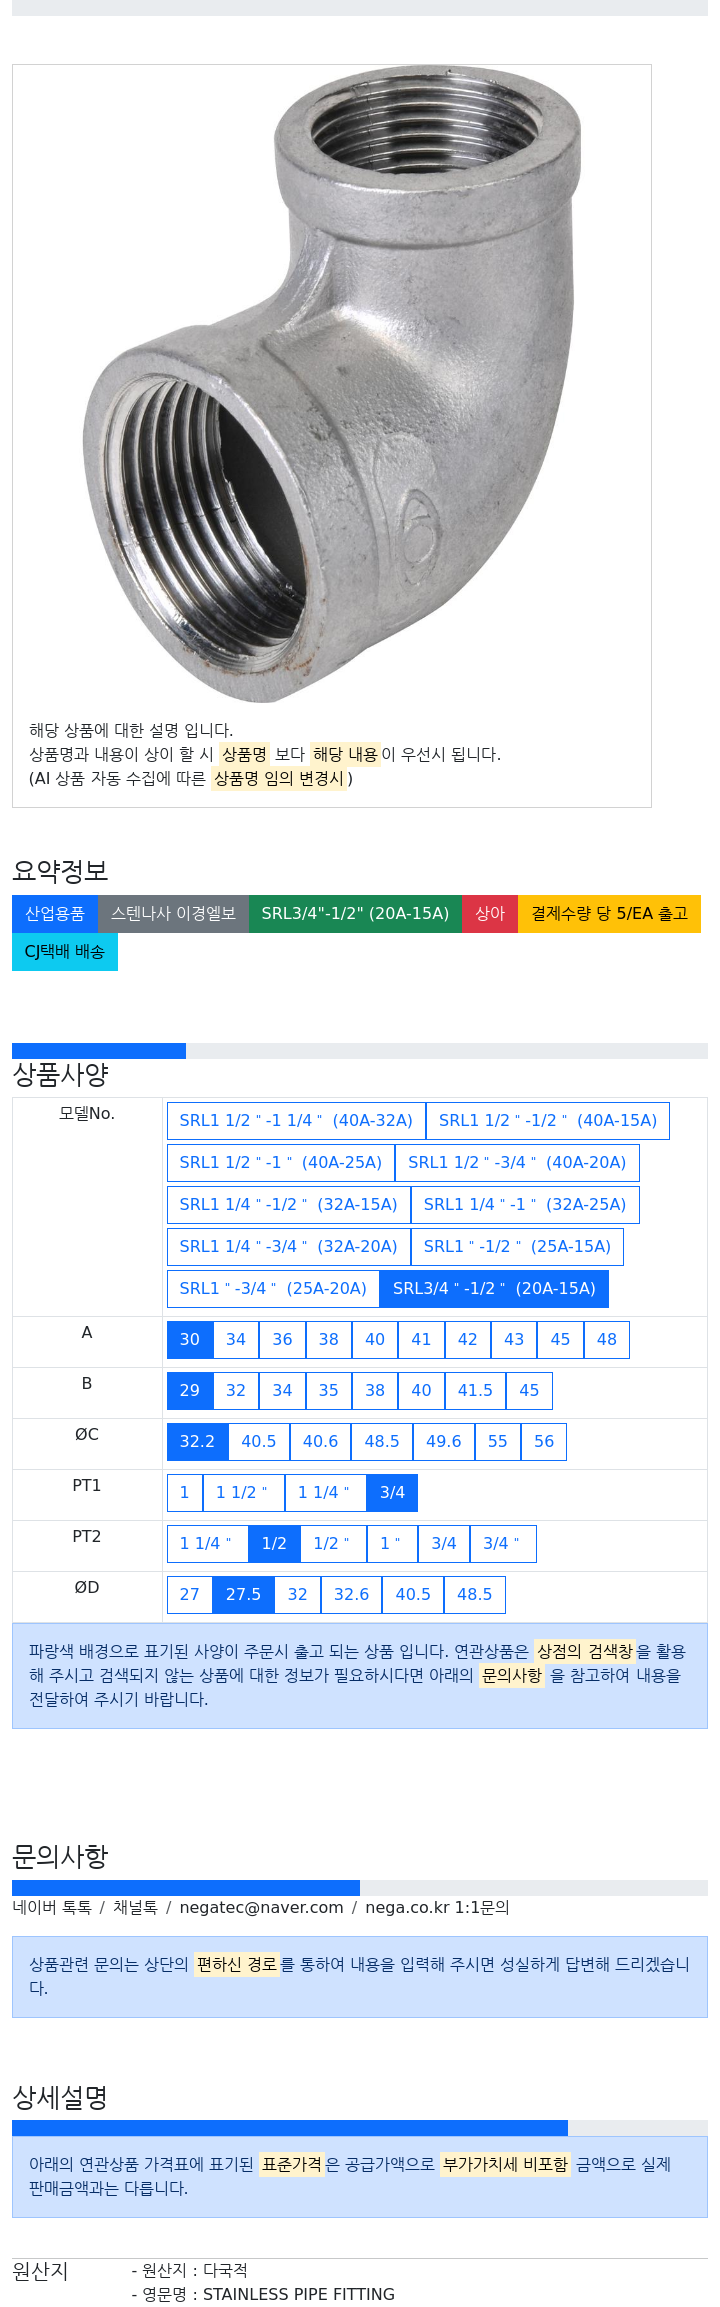Choose 32.6 in the ØD row
720x2307 pixels.
click(351, 1595)
